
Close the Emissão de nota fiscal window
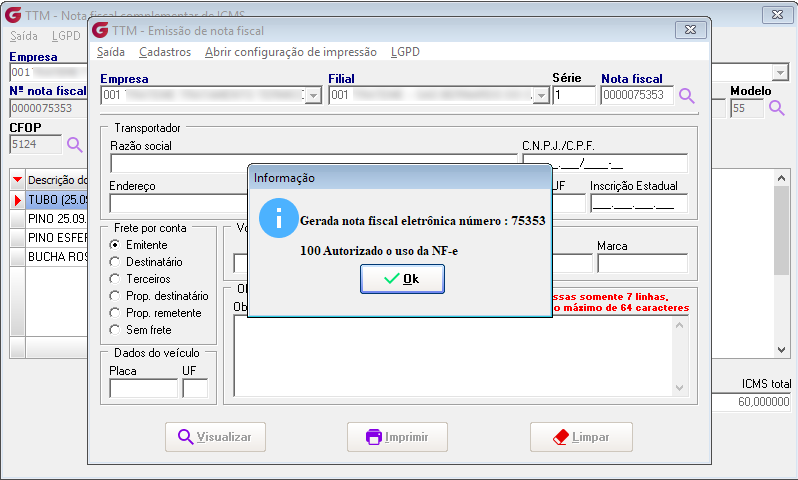coord(691,30)
